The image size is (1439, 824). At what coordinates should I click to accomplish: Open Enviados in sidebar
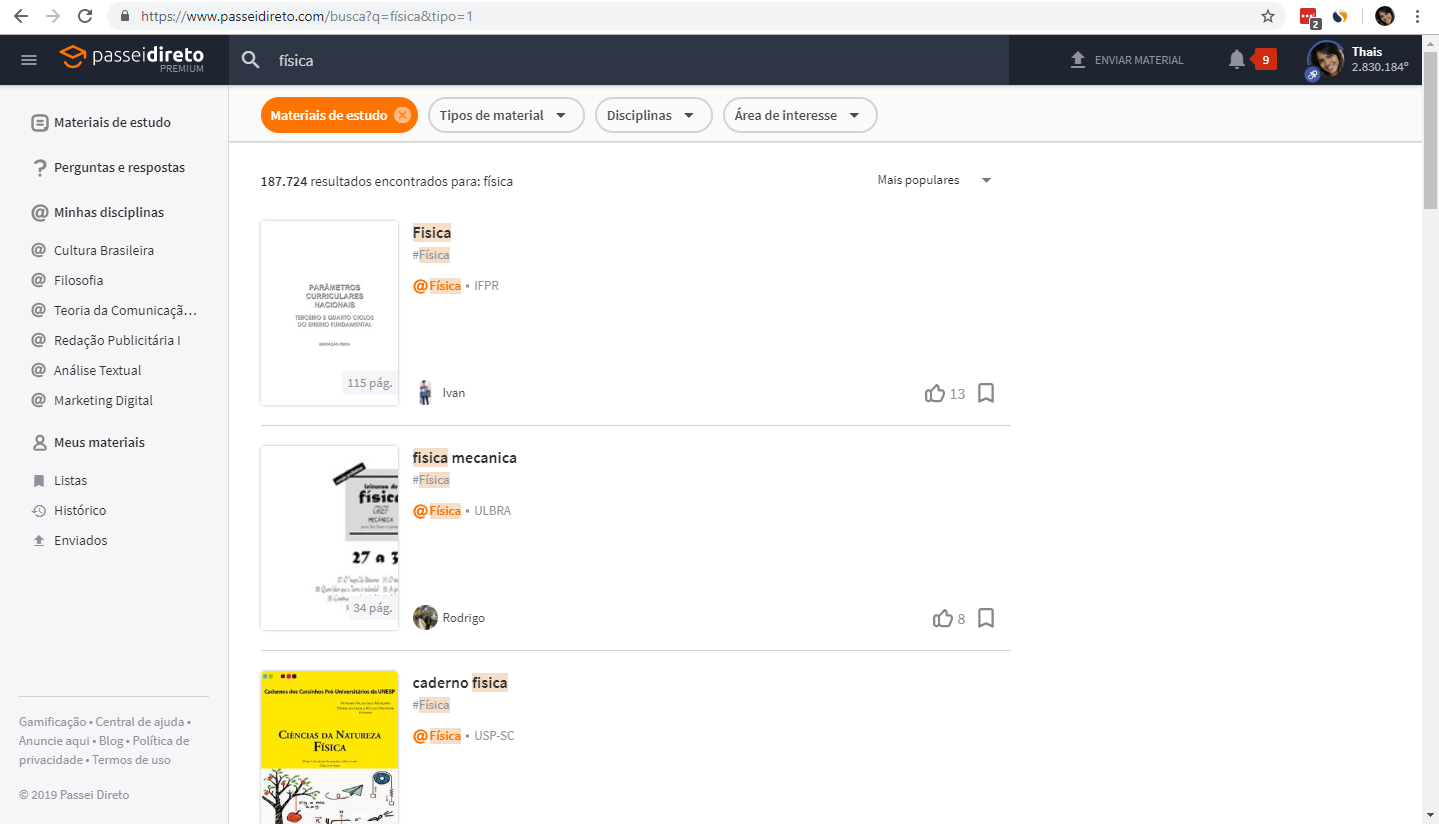click(80, 541)
